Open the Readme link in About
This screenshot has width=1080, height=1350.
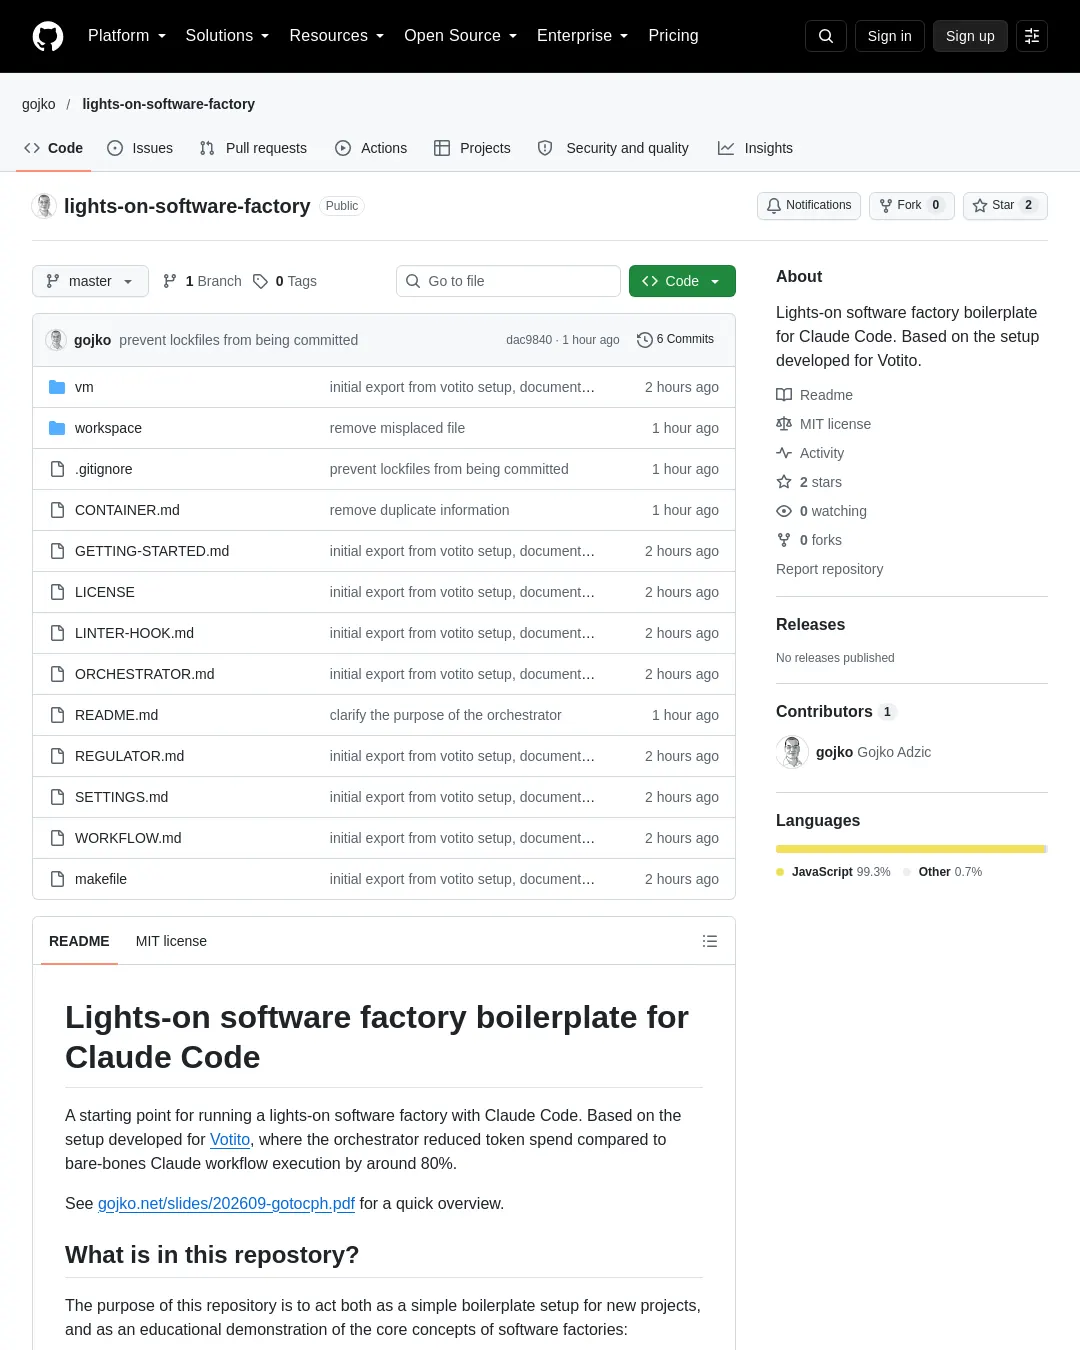coord(814,395)
